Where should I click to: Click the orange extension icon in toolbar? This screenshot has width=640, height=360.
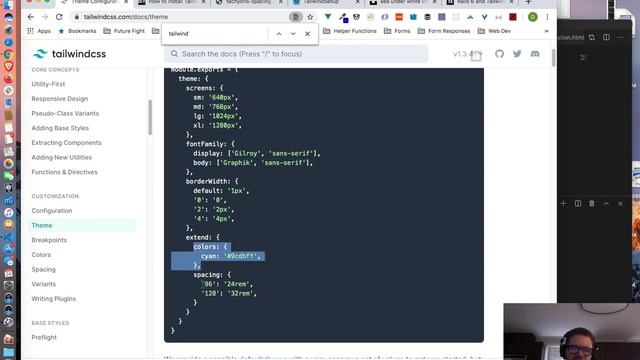399,17
